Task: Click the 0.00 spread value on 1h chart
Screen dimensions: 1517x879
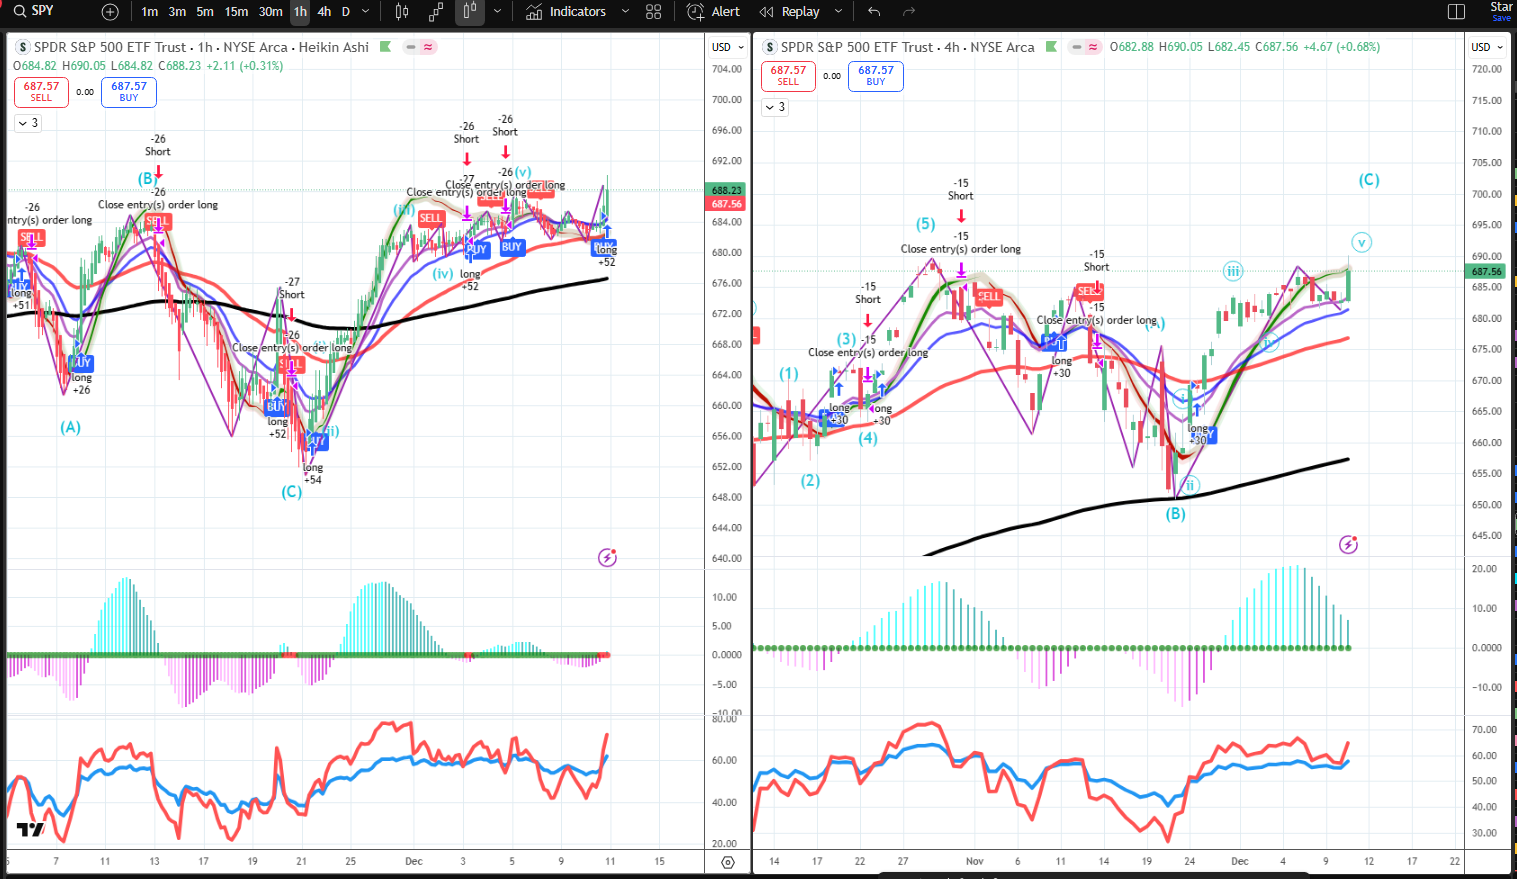Action: click(x=85, y=92)
